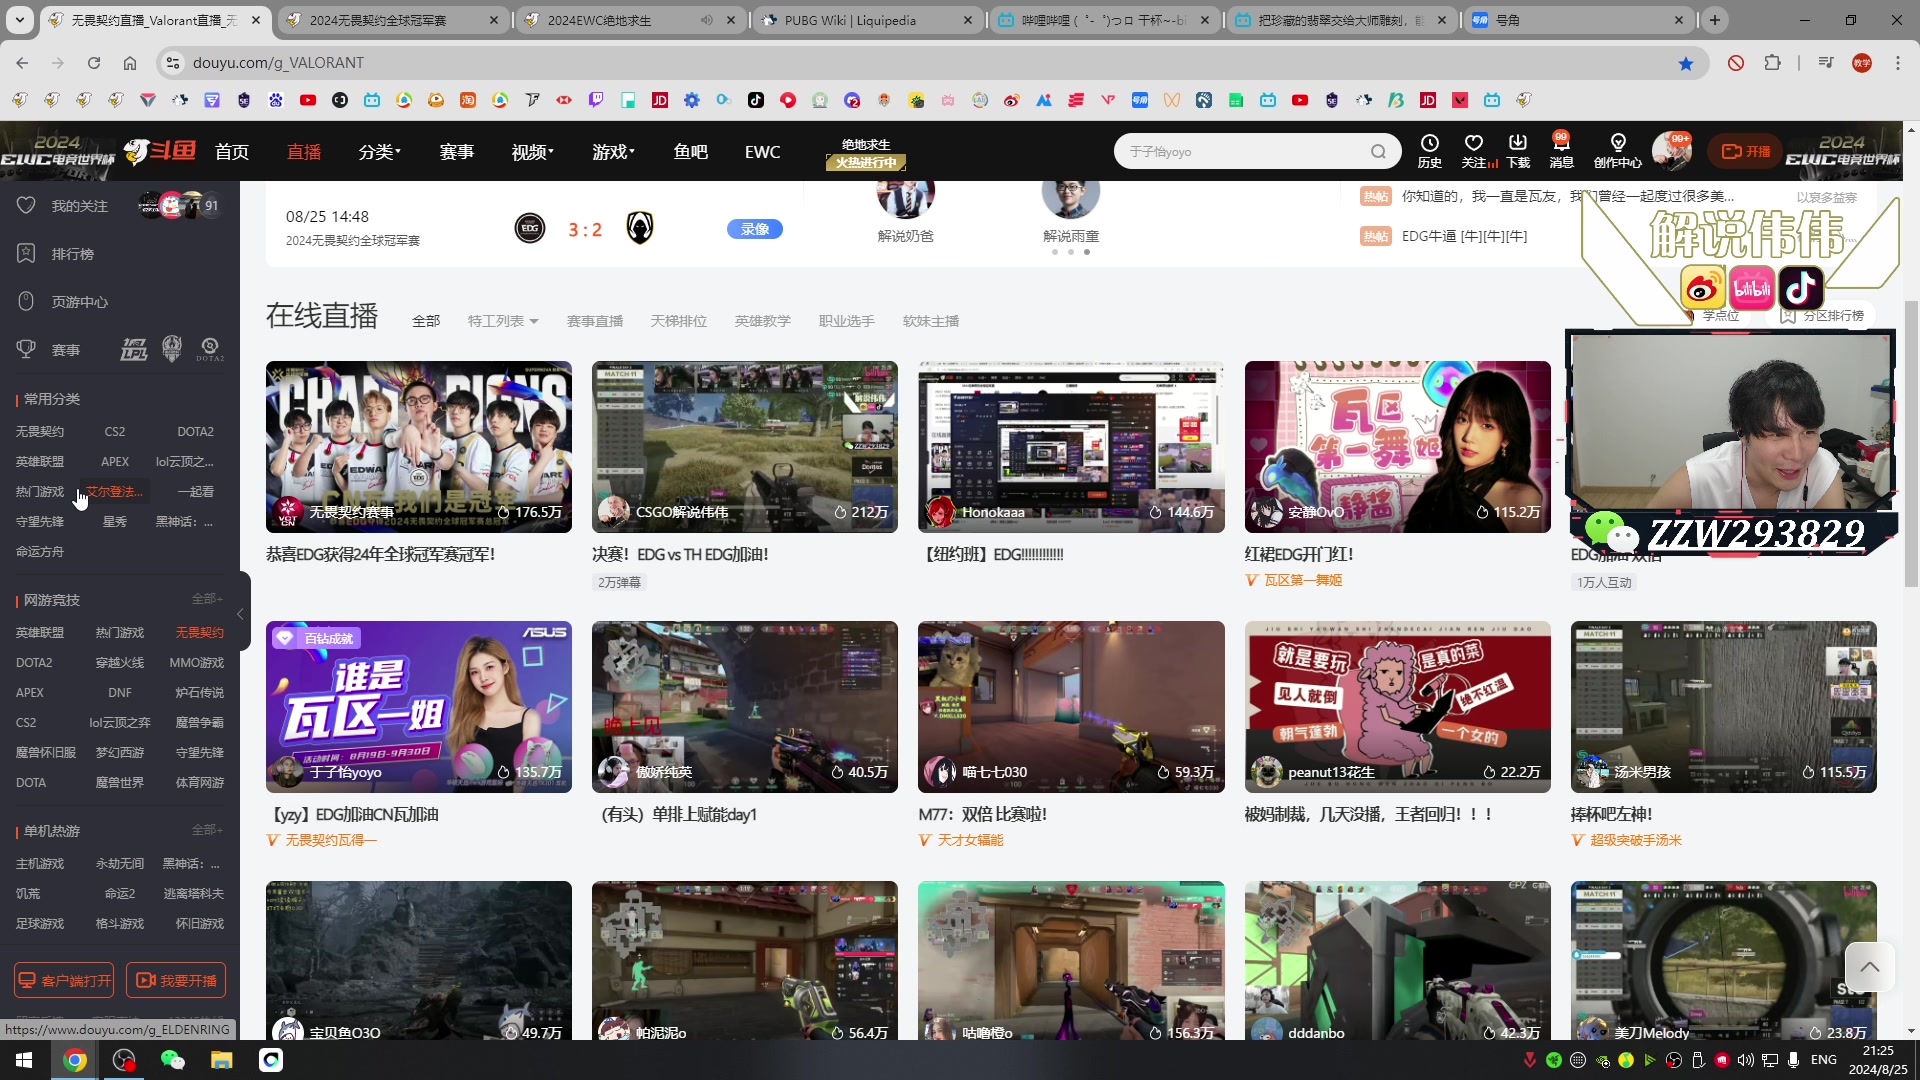
Task: Open the peanut13花生 stream thumbnail
Action: click(x=1398, y=707)
